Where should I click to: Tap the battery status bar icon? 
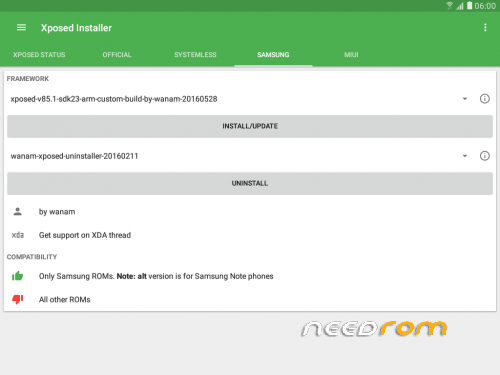pos(469,6)
